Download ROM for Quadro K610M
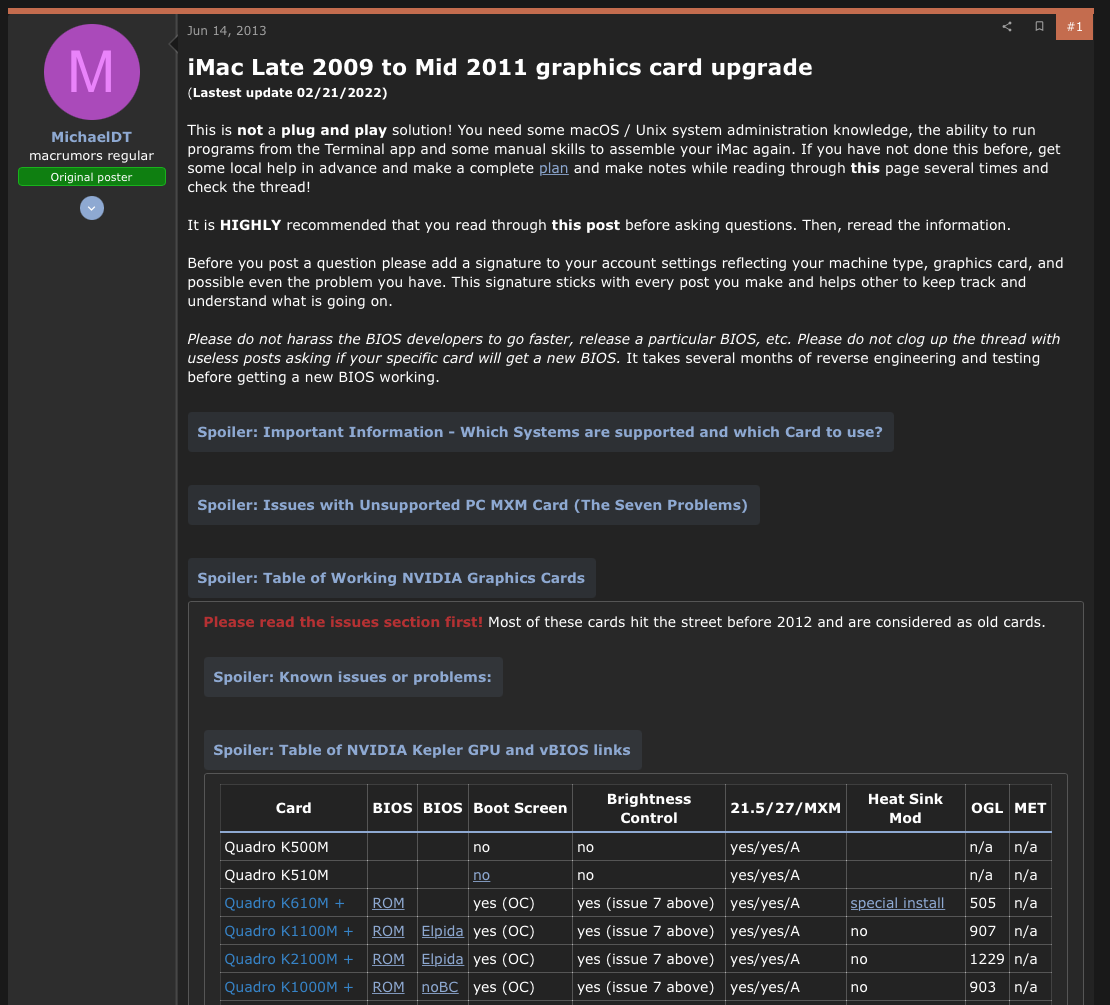Image resolution: width=1110 pixels, height=1005 pixels. click(389, 903)
